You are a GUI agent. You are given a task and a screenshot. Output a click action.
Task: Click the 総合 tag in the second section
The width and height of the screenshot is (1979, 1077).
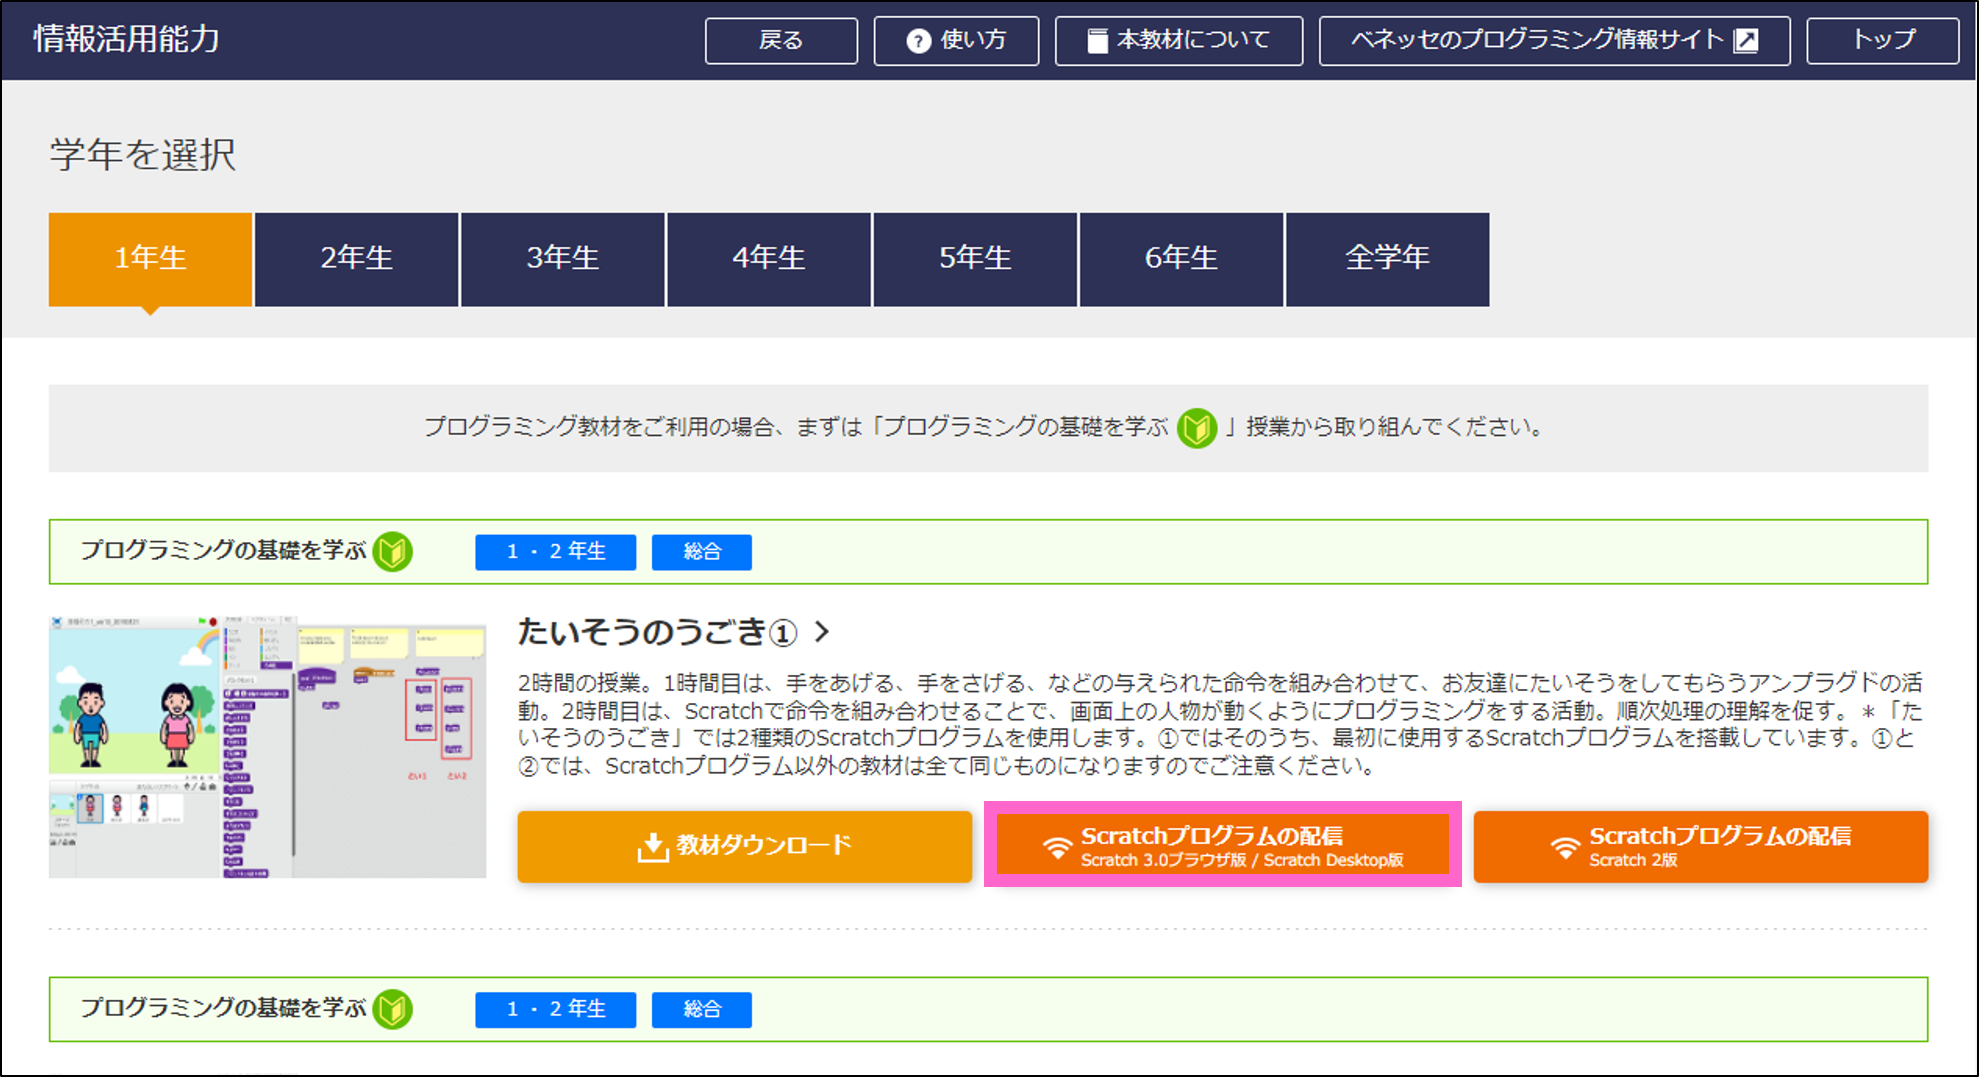click(701, 1010)
